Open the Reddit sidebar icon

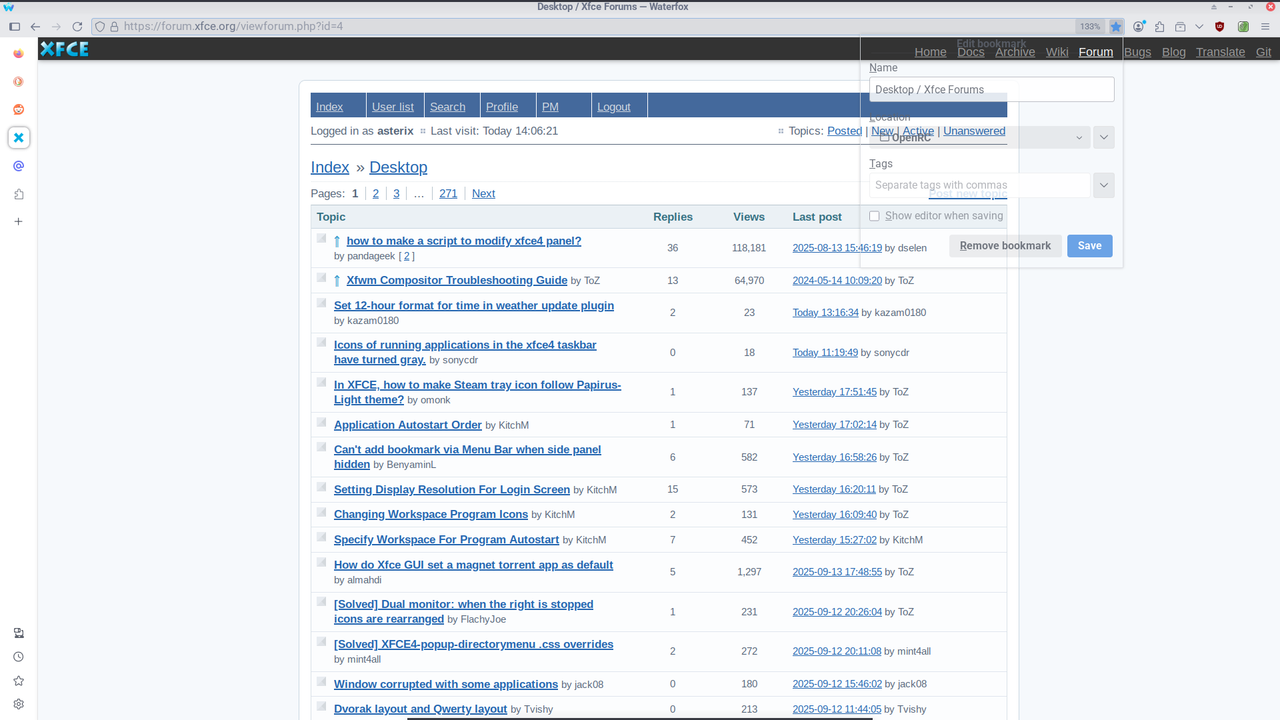(18, 110)
